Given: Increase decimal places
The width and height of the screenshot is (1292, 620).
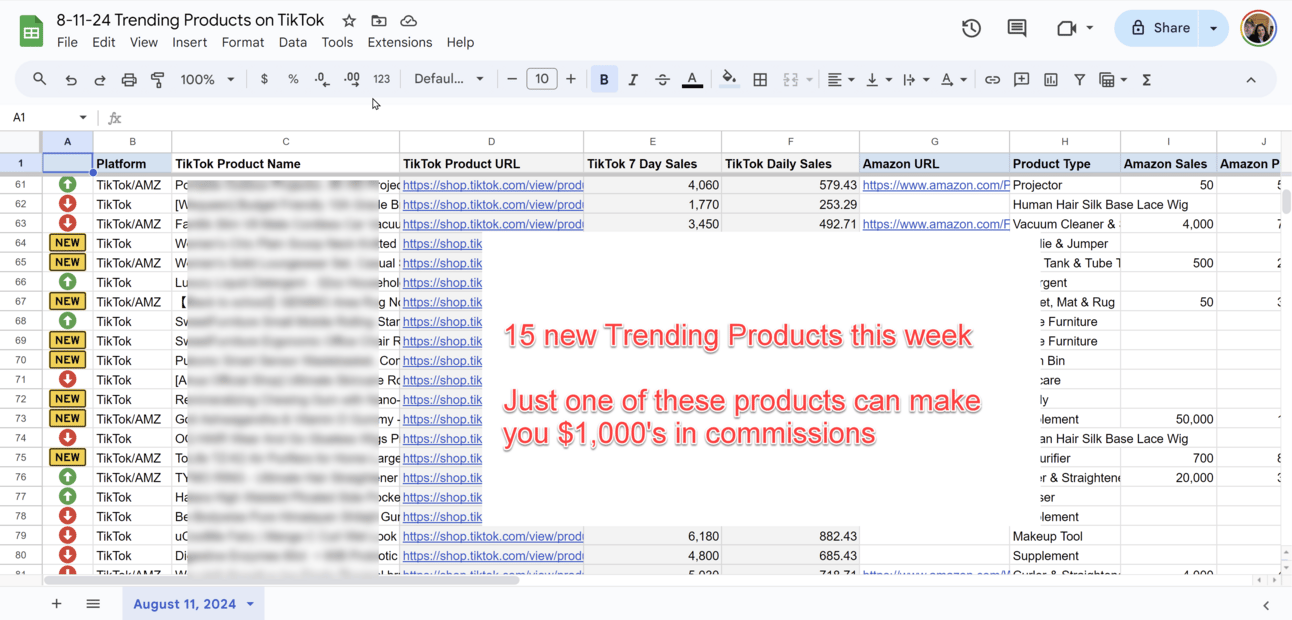Looking at the screenshot, I should (352, 79).
